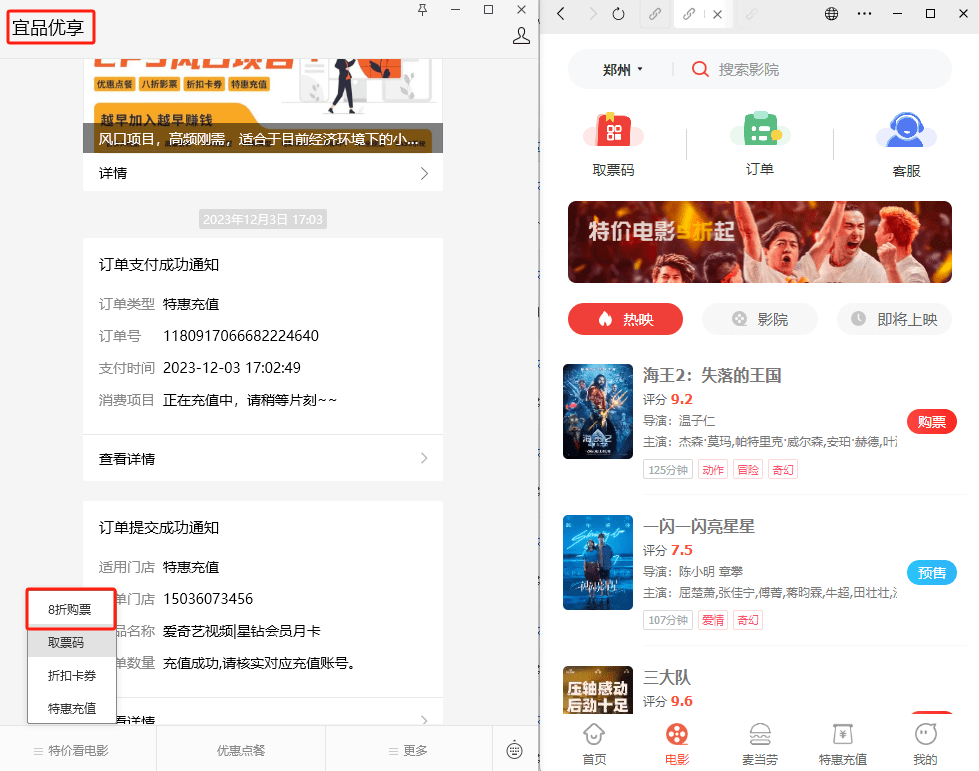The image size is (979, 771).
Task: Open the 海王2 movie poster
Action: click(598, 411)
